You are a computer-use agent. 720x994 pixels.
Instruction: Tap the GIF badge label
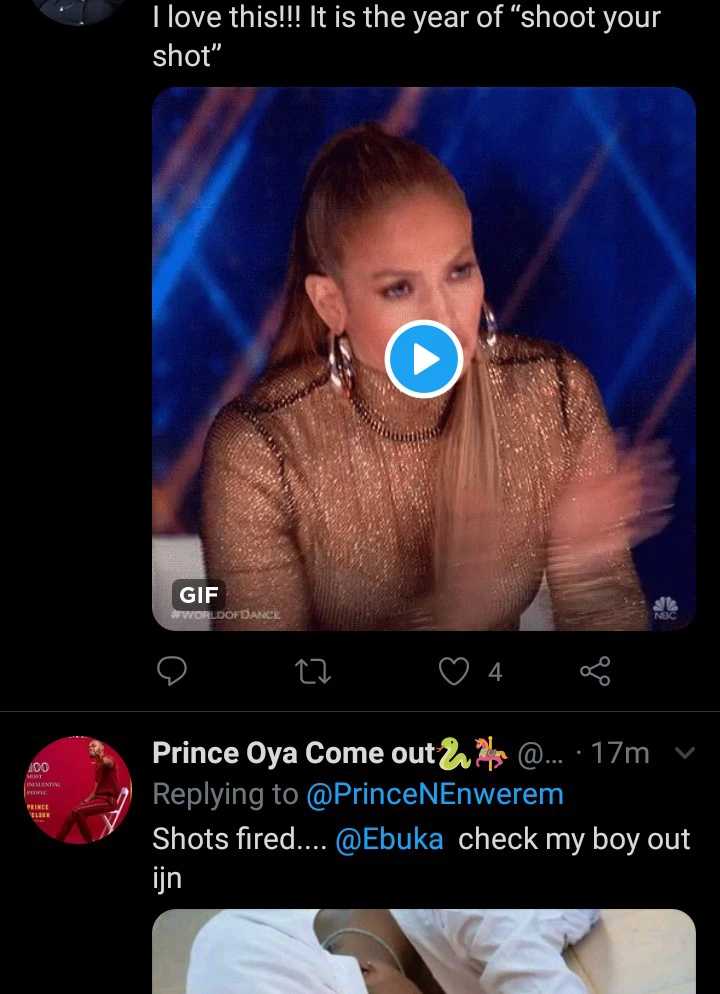point(198,596)
